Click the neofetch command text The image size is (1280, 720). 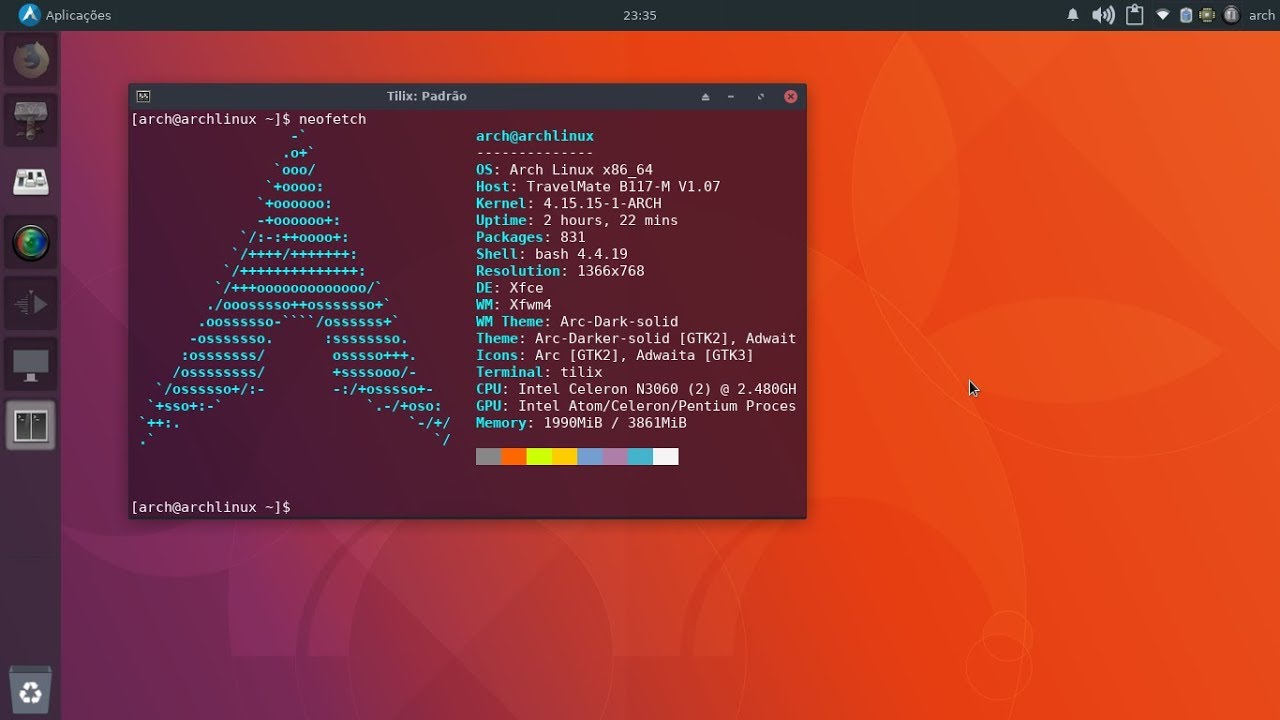pyautogui.click(x=332, y=119)
